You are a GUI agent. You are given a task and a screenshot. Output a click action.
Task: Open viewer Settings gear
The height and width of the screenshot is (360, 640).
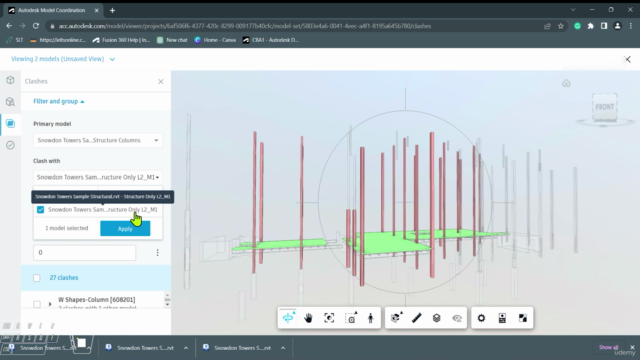click(482, 318)
